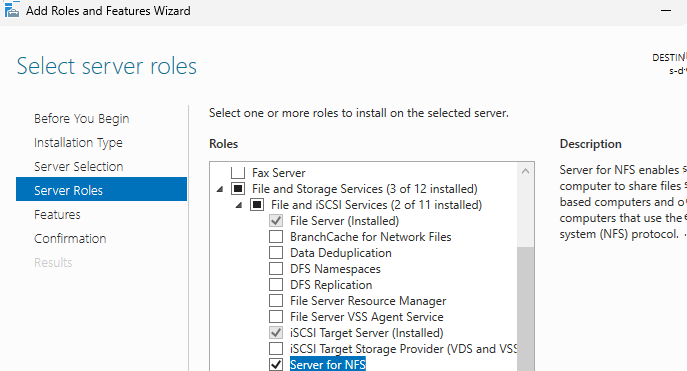Select iSCSI Target Server (Installed) label

pyautogui.click(x=367, y=333)
